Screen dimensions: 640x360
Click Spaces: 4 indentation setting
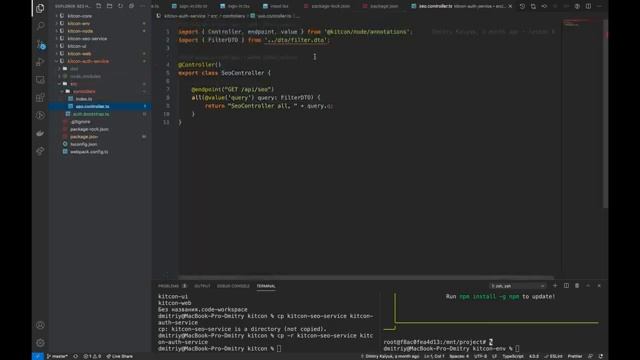point(459,356)
